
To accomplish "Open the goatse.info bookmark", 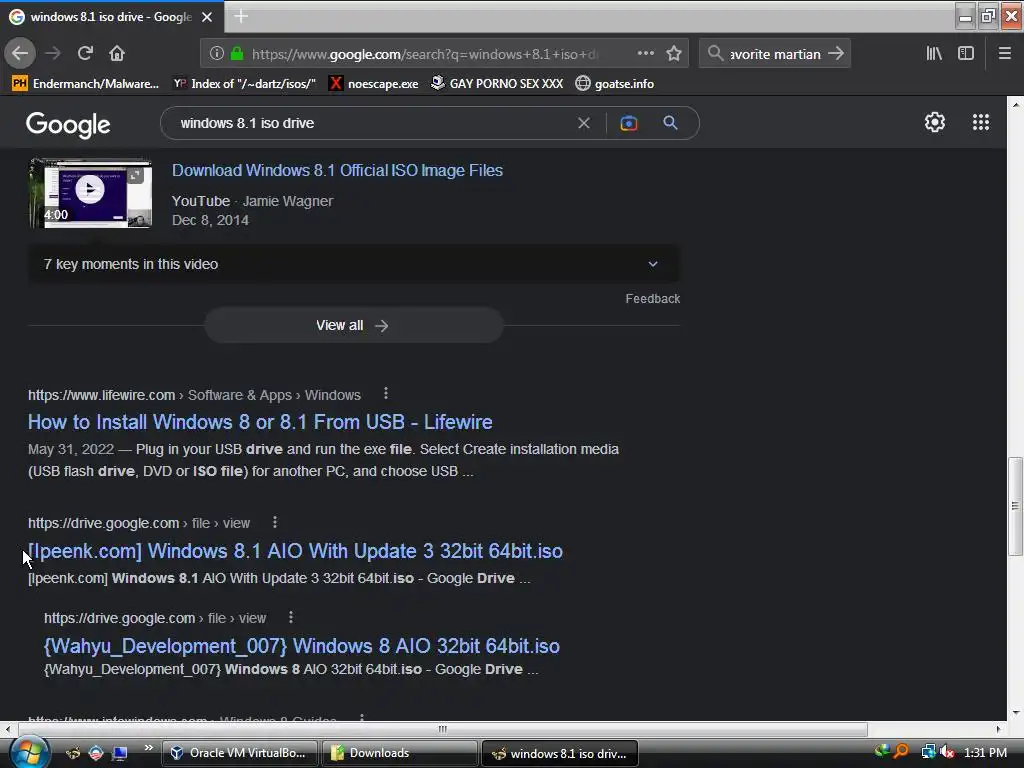I will (615, 84).
